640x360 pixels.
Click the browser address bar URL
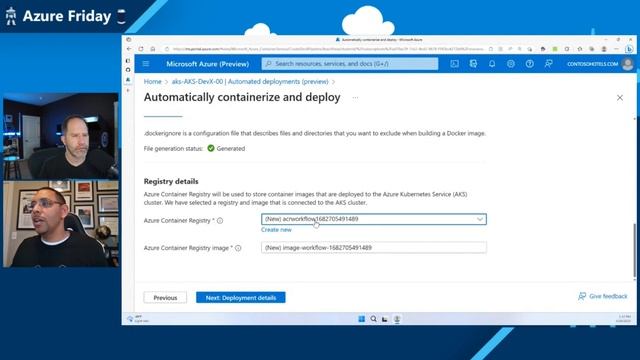328,49
